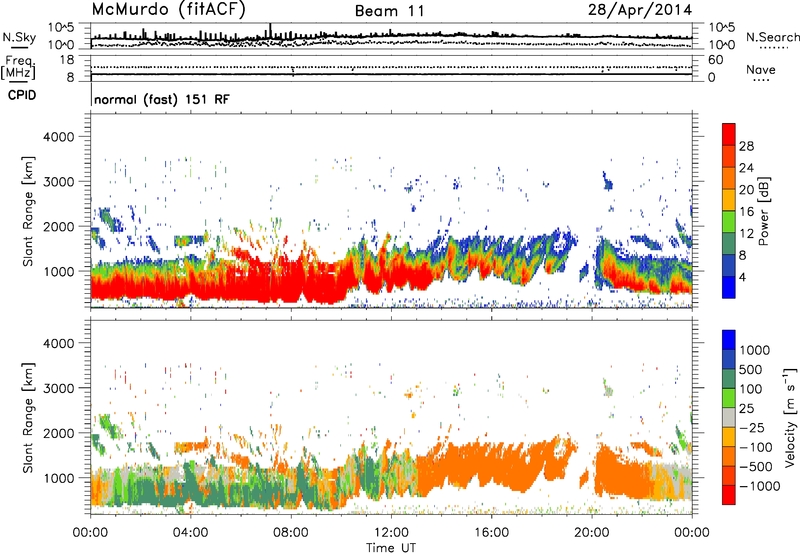This screenshot has width=800, height=554.
Task: Click the Freq. [MHz] axis label
Action: 18,67
